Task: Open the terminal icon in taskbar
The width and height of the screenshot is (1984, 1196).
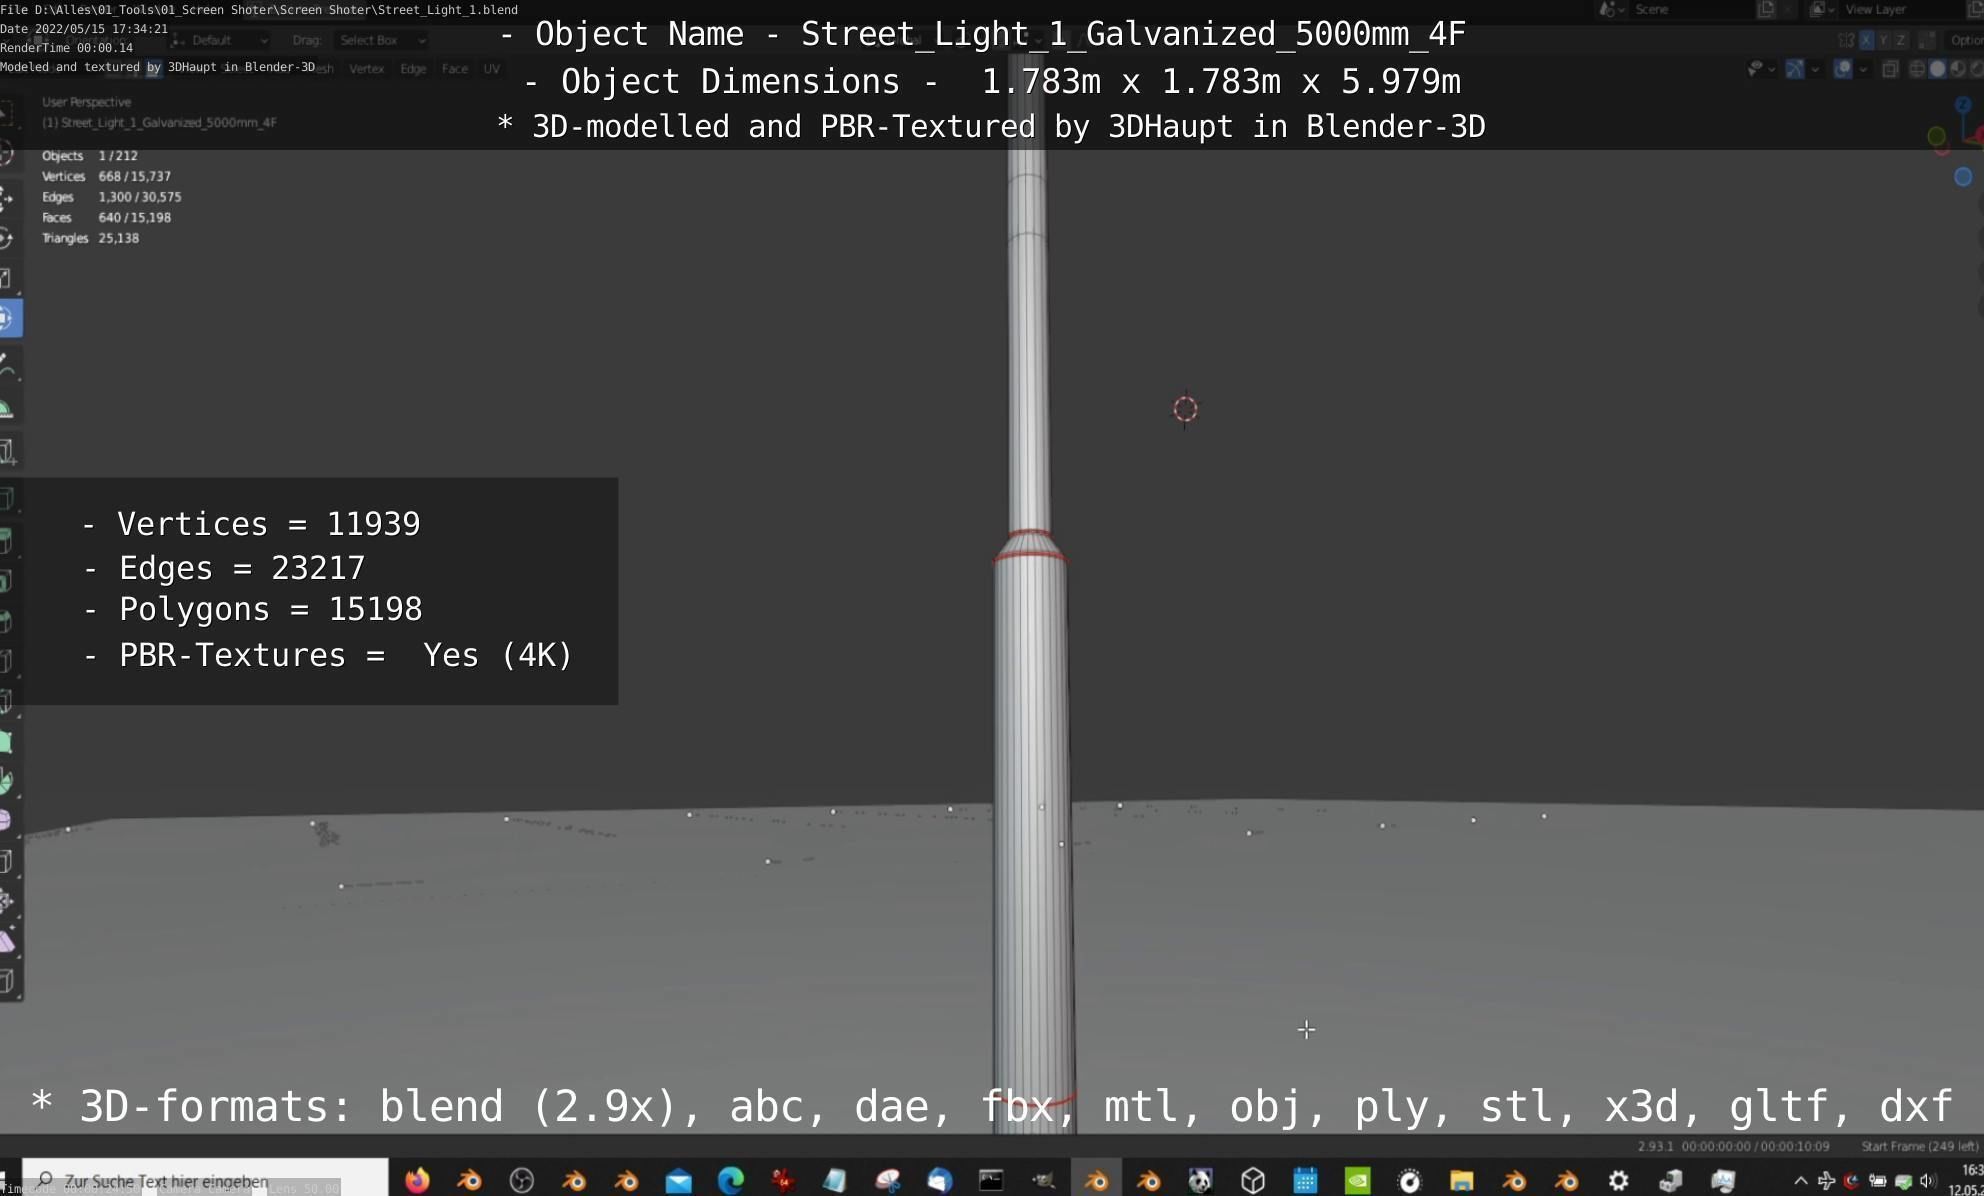Action: click(991, 1180)
